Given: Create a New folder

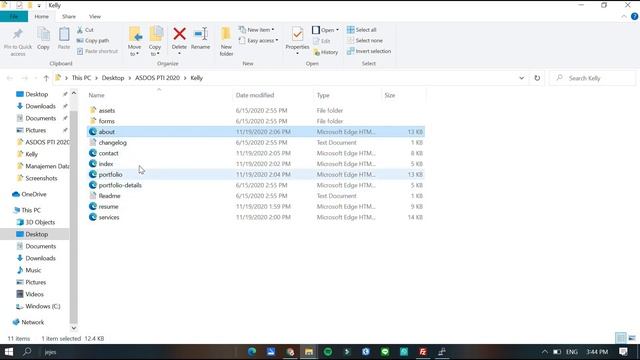Looking at the screenshot, I should [x=226, y=41].
